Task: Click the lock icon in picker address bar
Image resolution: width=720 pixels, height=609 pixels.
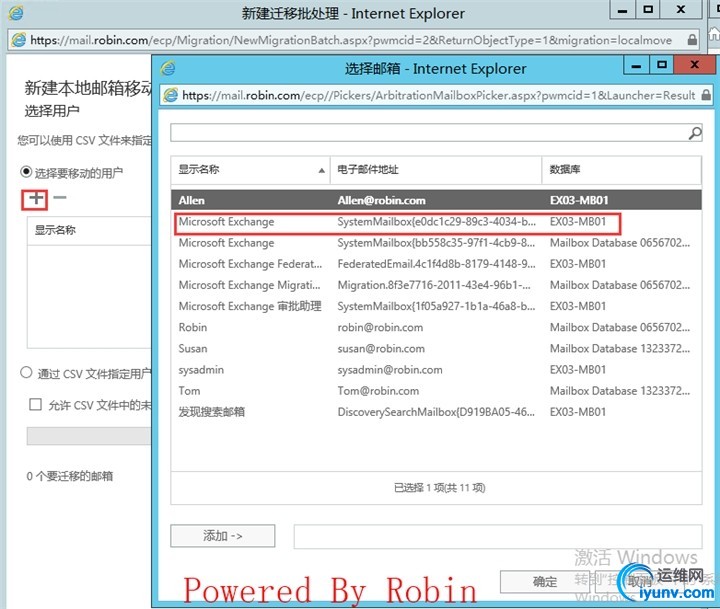Action: click(706, 96)
